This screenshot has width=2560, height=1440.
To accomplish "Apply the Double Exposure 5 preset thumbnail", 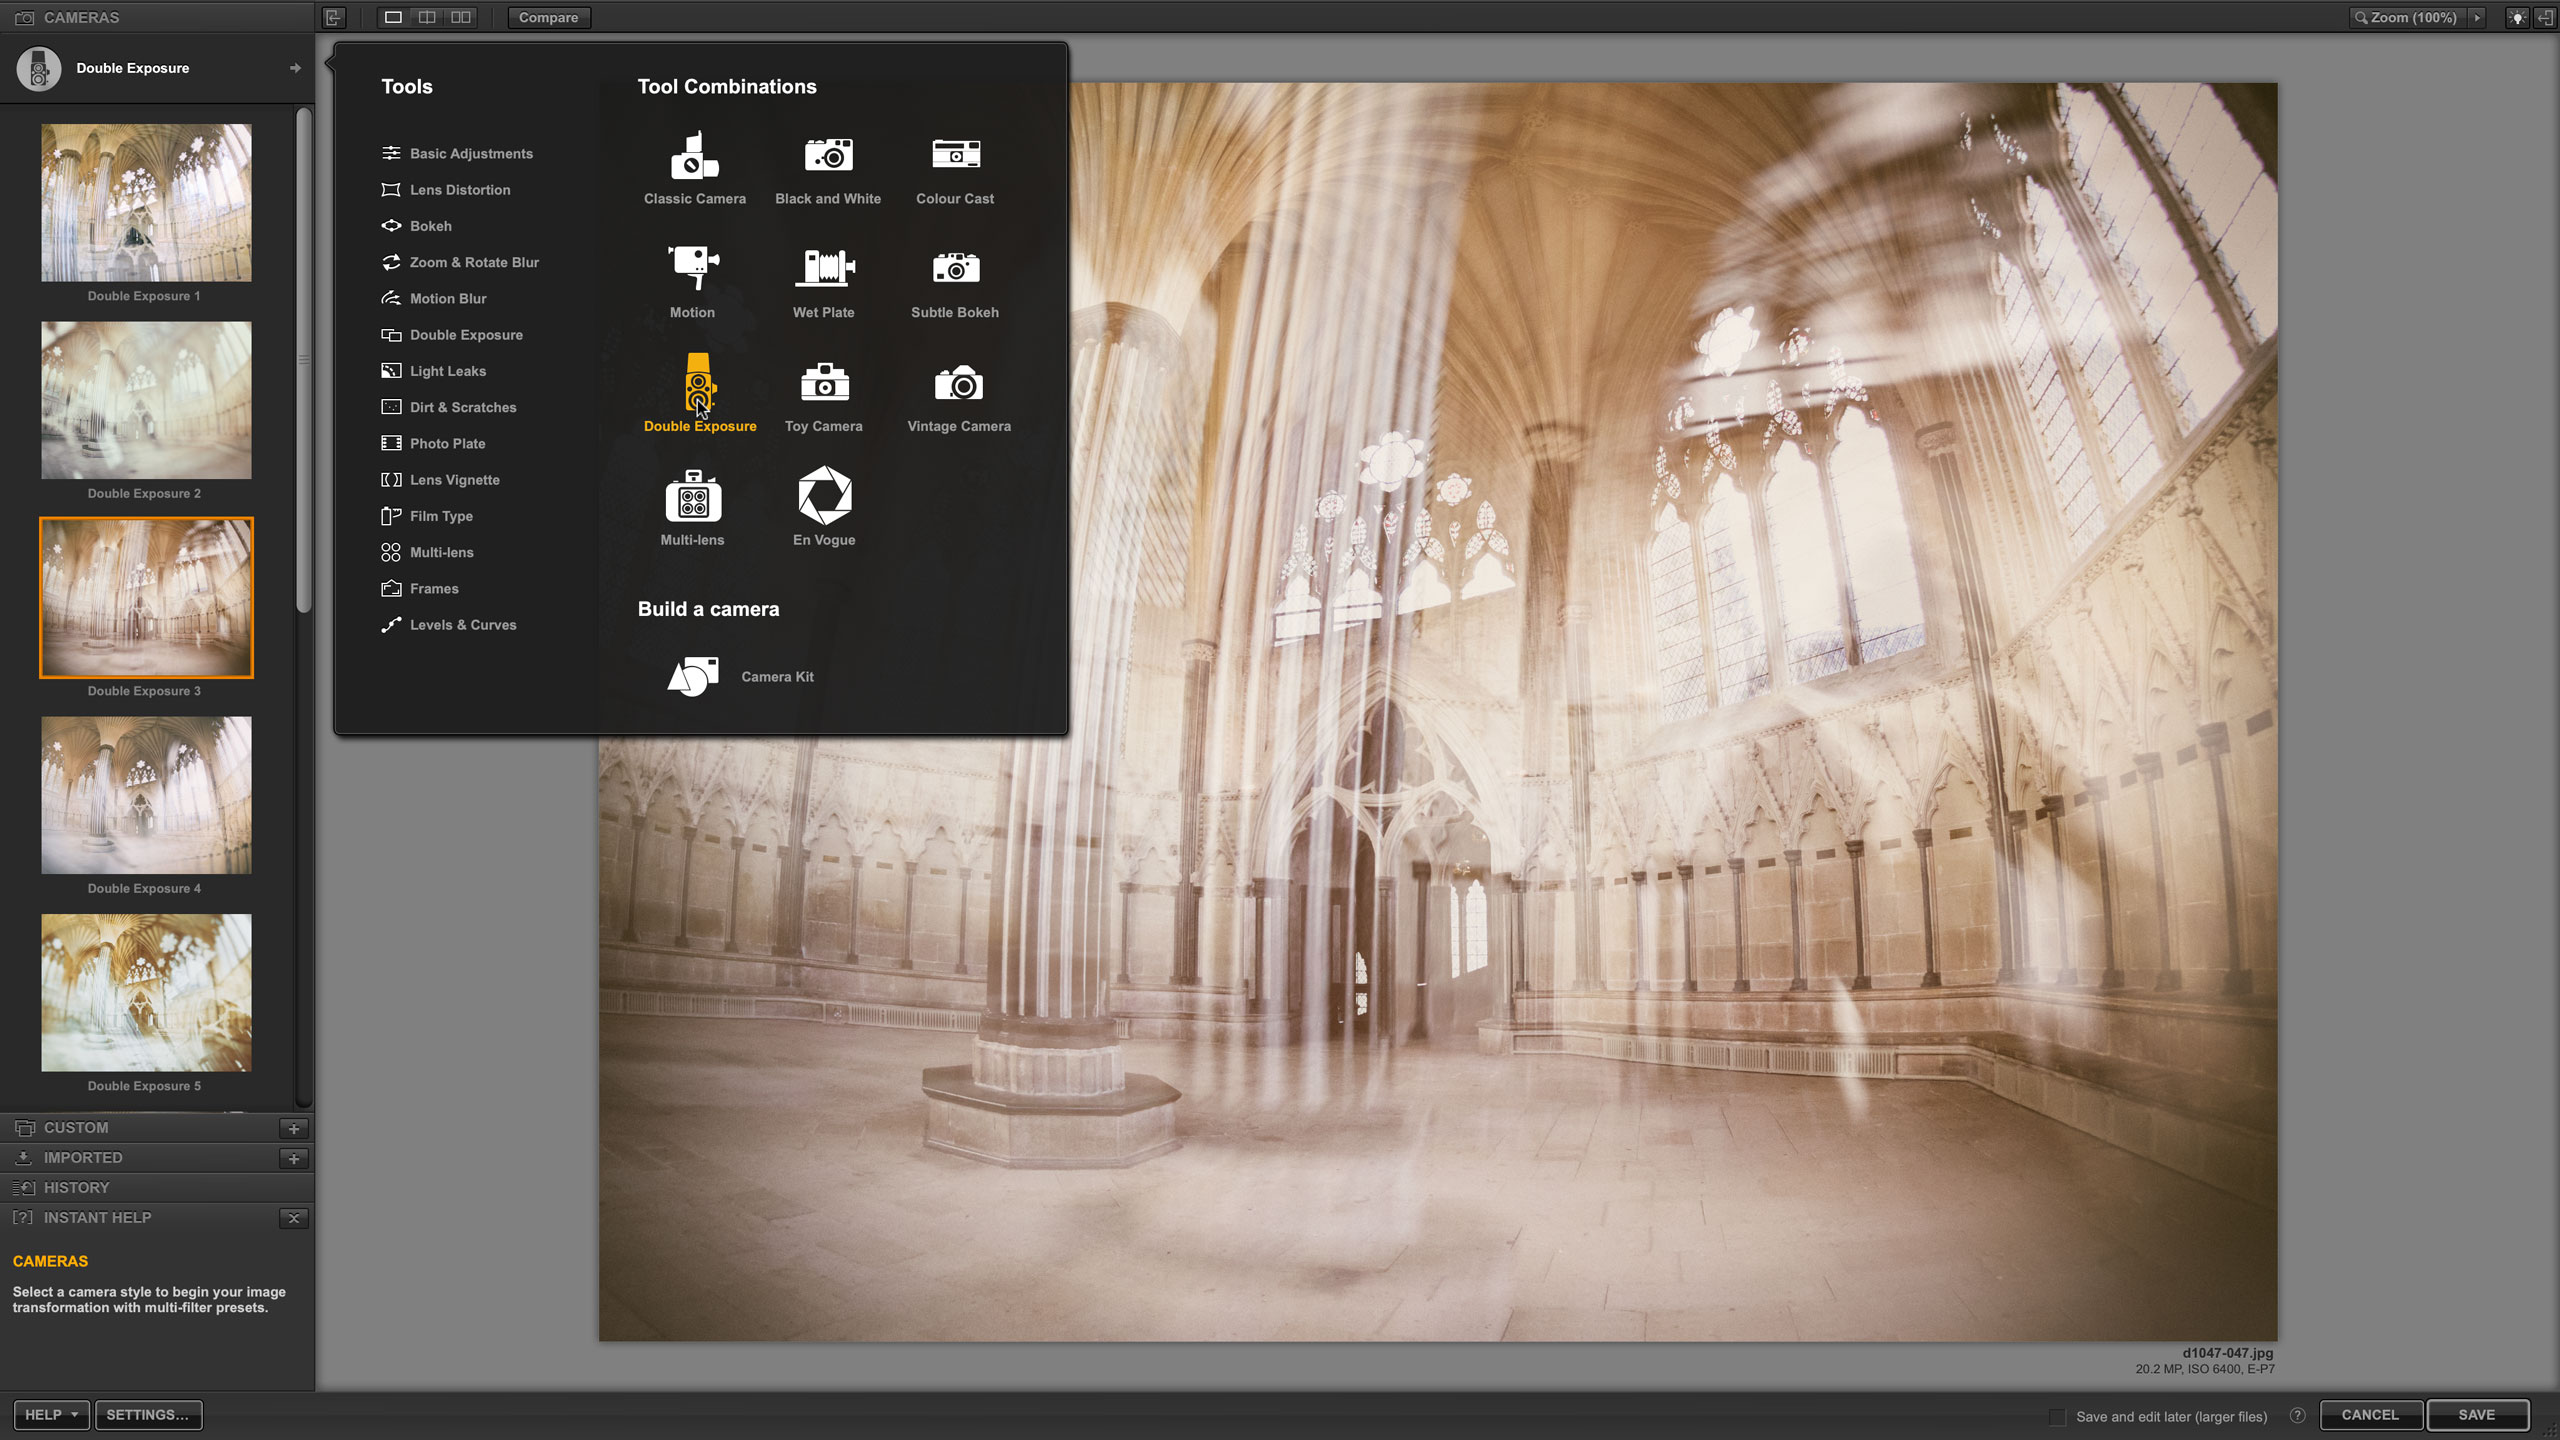I will pos(146,992).
